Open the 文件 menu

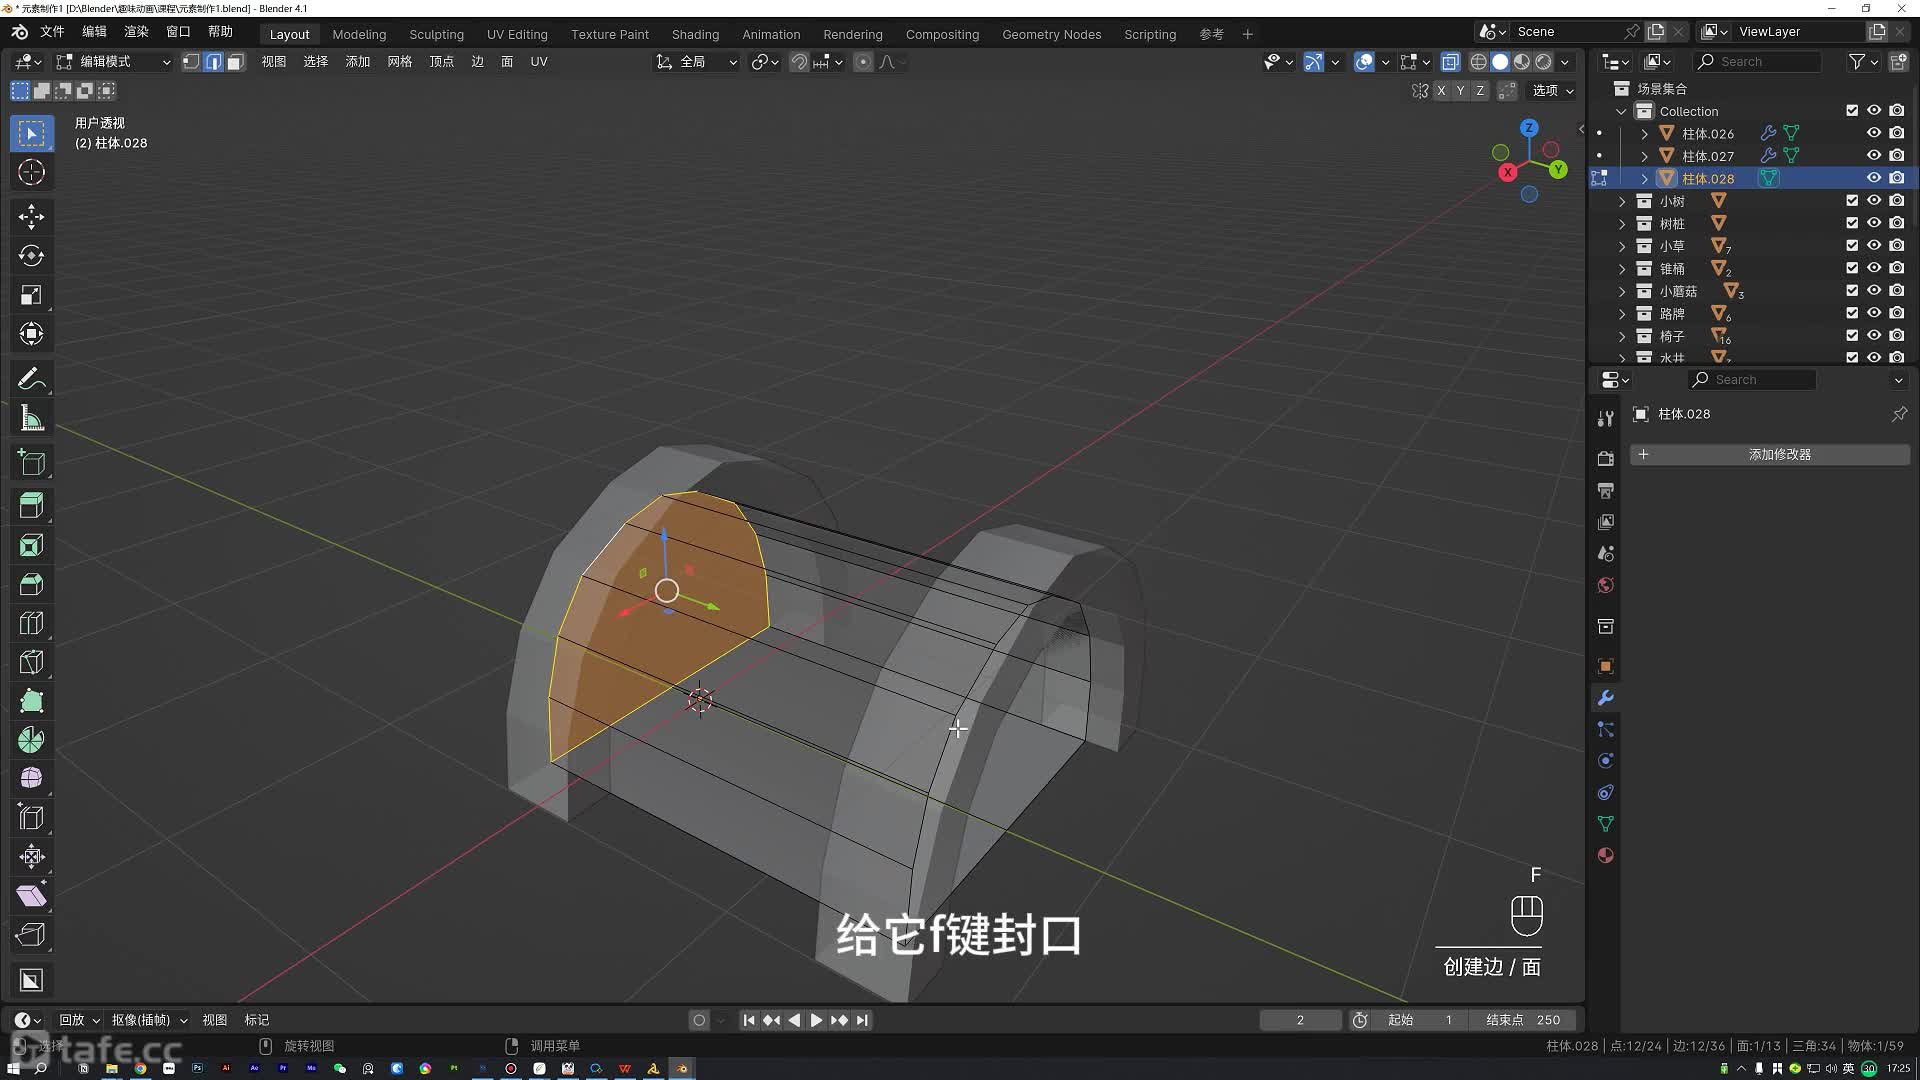coord(52,32)
